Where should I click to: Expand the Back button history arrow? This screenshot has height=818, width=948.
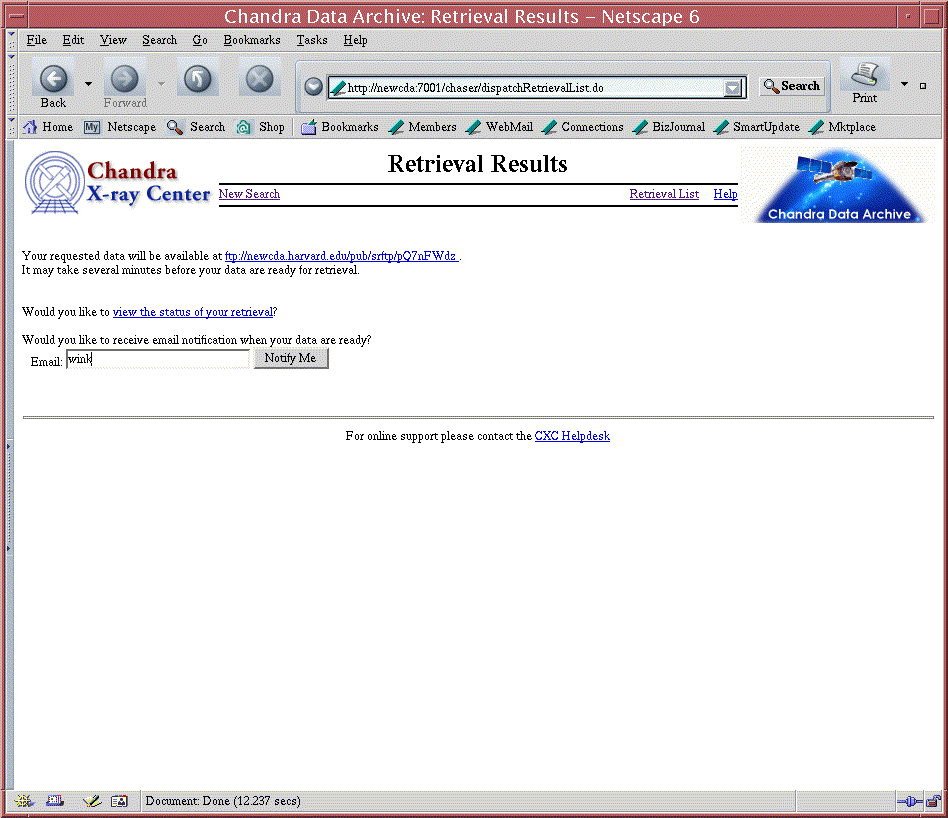pos(88,84)
